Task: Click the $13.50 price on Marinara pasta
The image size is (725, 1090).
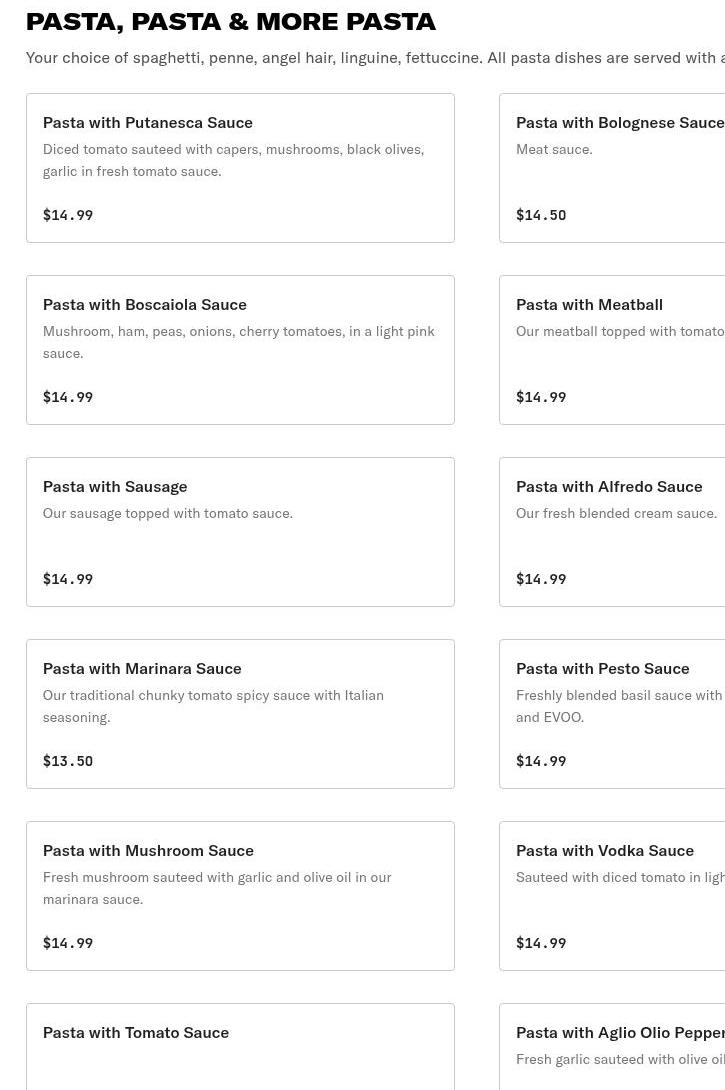Action: point(68,761)
